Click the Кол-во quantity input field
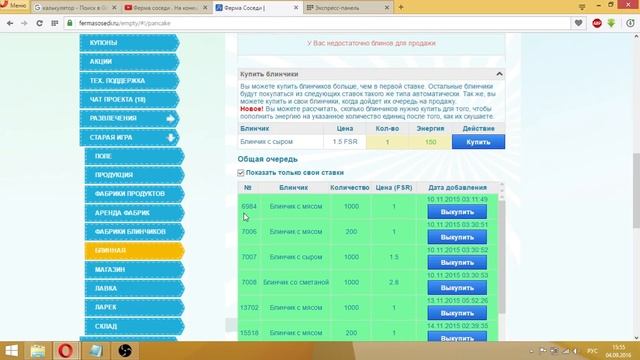Image resolution: width=640 pixels, height=360 pixels. pos(387,142)
